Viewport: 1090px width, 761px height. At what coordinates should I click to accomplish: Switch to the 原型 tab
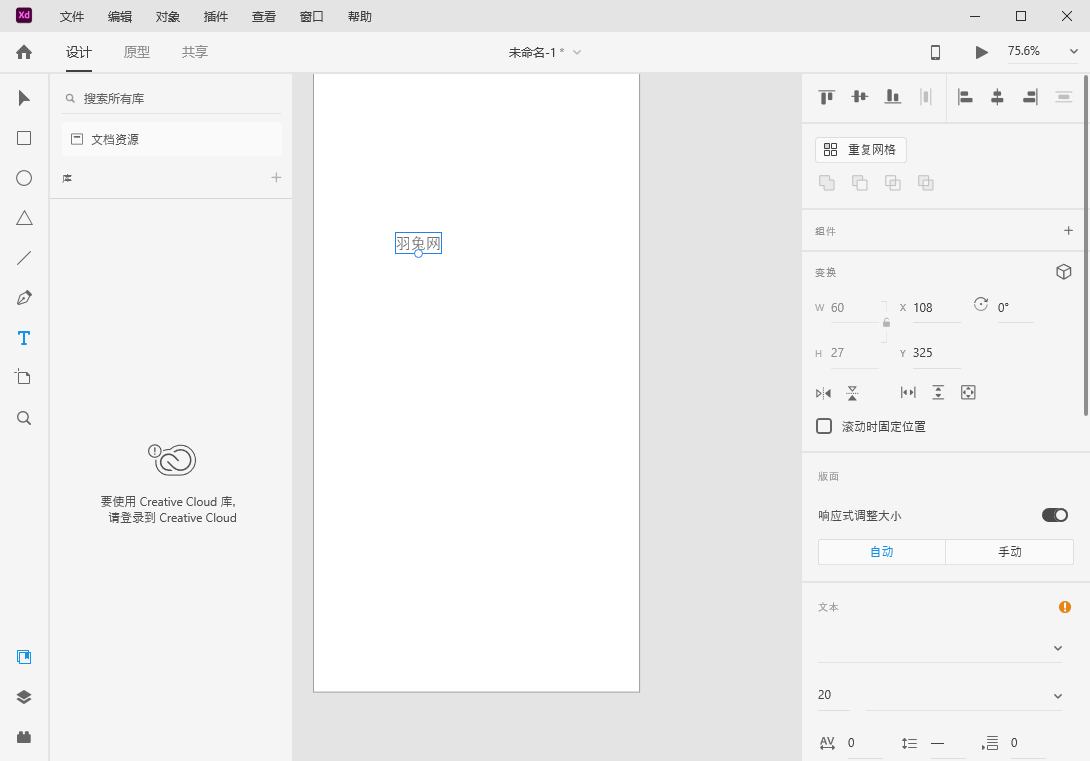[136, 52]
